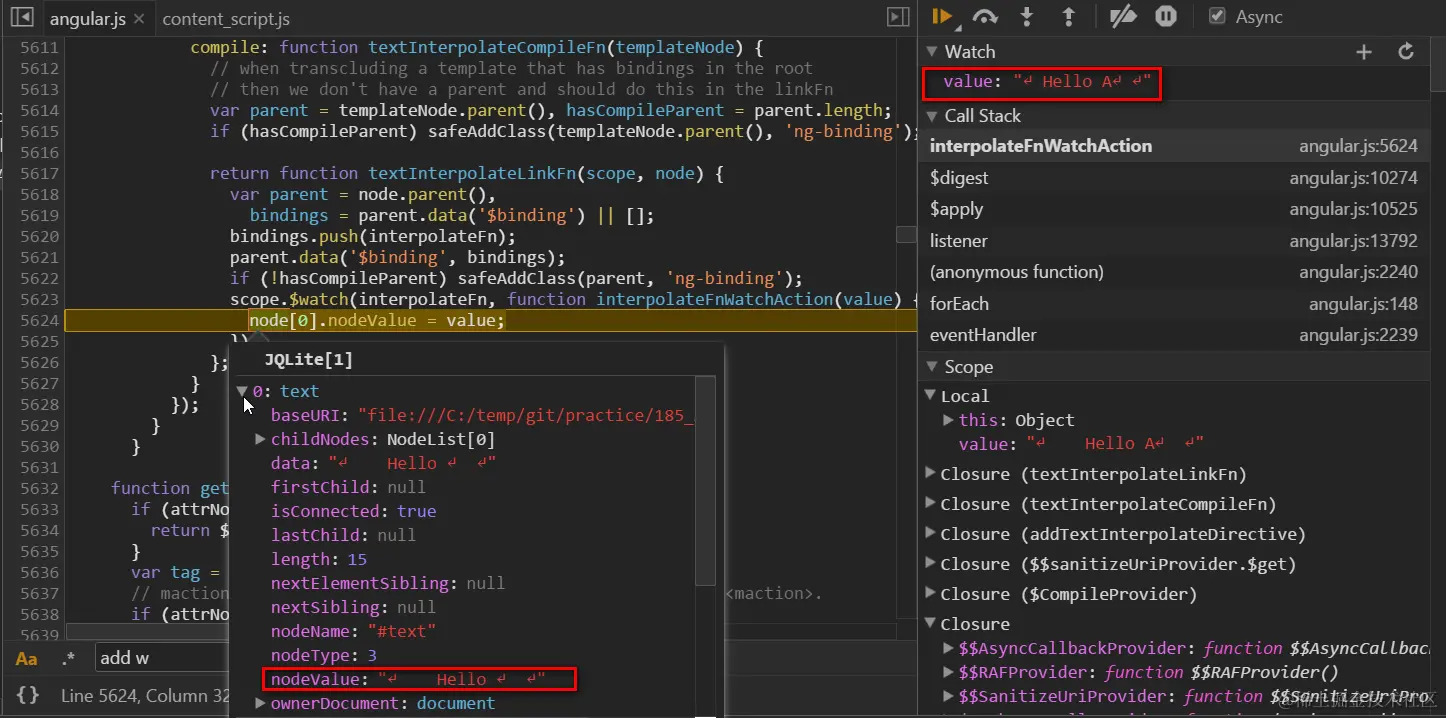Toggle the debugger sidebar collapse icon

pyautogui.click(x=898, y=17)
